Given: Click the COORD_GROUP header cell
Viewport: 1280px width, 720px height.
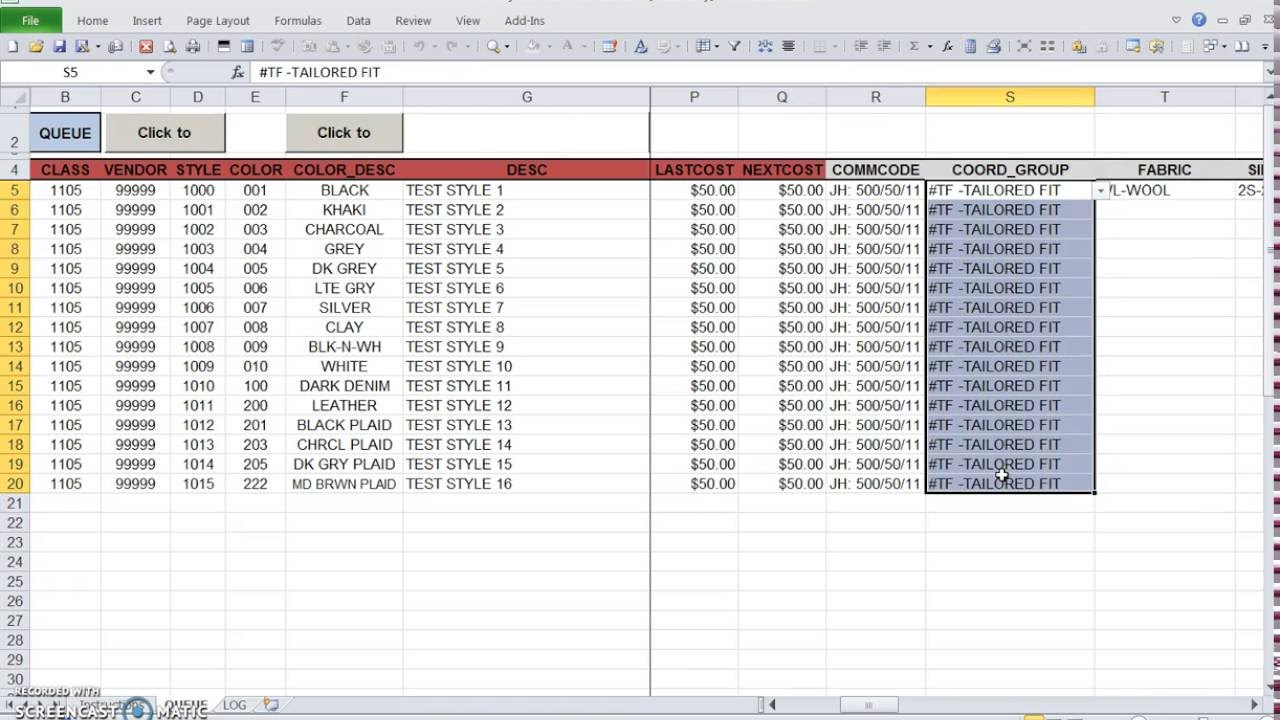Looking at the screenshot, I should coord(1010,170).
